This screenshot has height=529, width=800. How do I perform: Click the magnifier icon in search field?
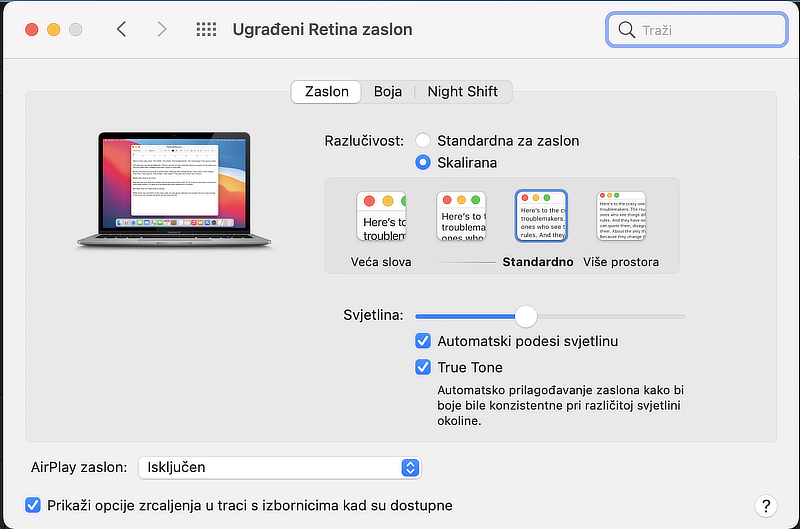pyautogui.click(x=626, y=30)
